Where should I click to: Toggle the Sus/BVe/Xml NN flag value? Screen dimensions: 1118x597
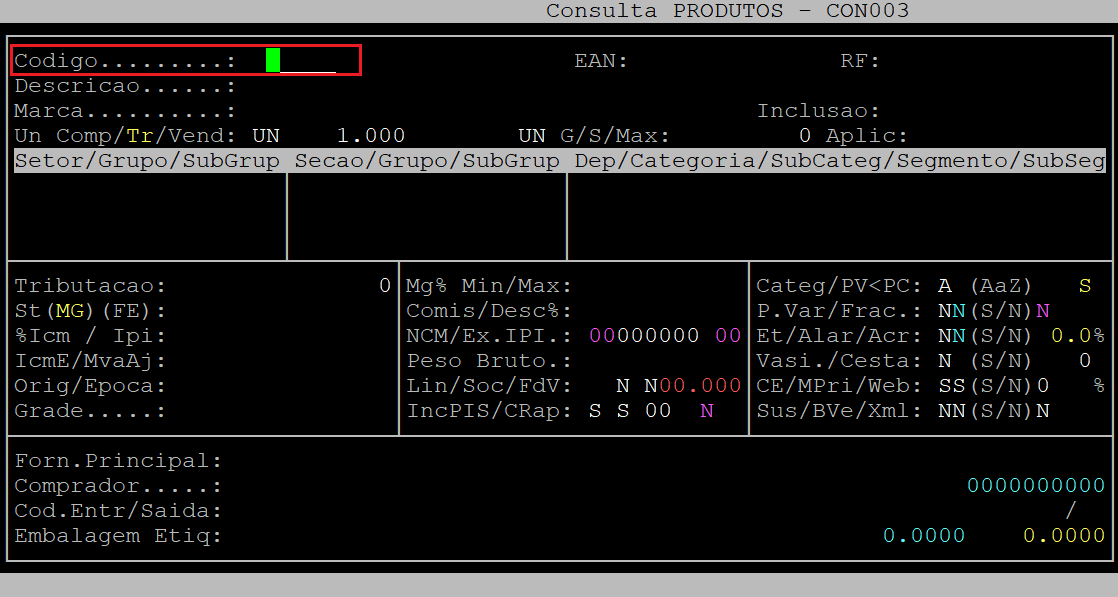pos(951,411)
